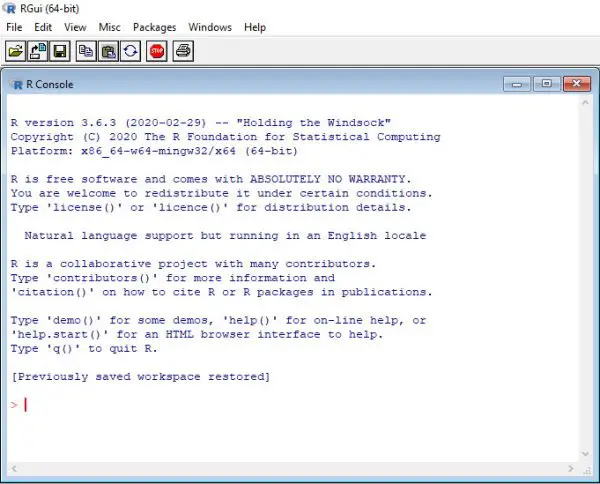
Task: Click the 'citation()' text in console
Action: [52, 292]
